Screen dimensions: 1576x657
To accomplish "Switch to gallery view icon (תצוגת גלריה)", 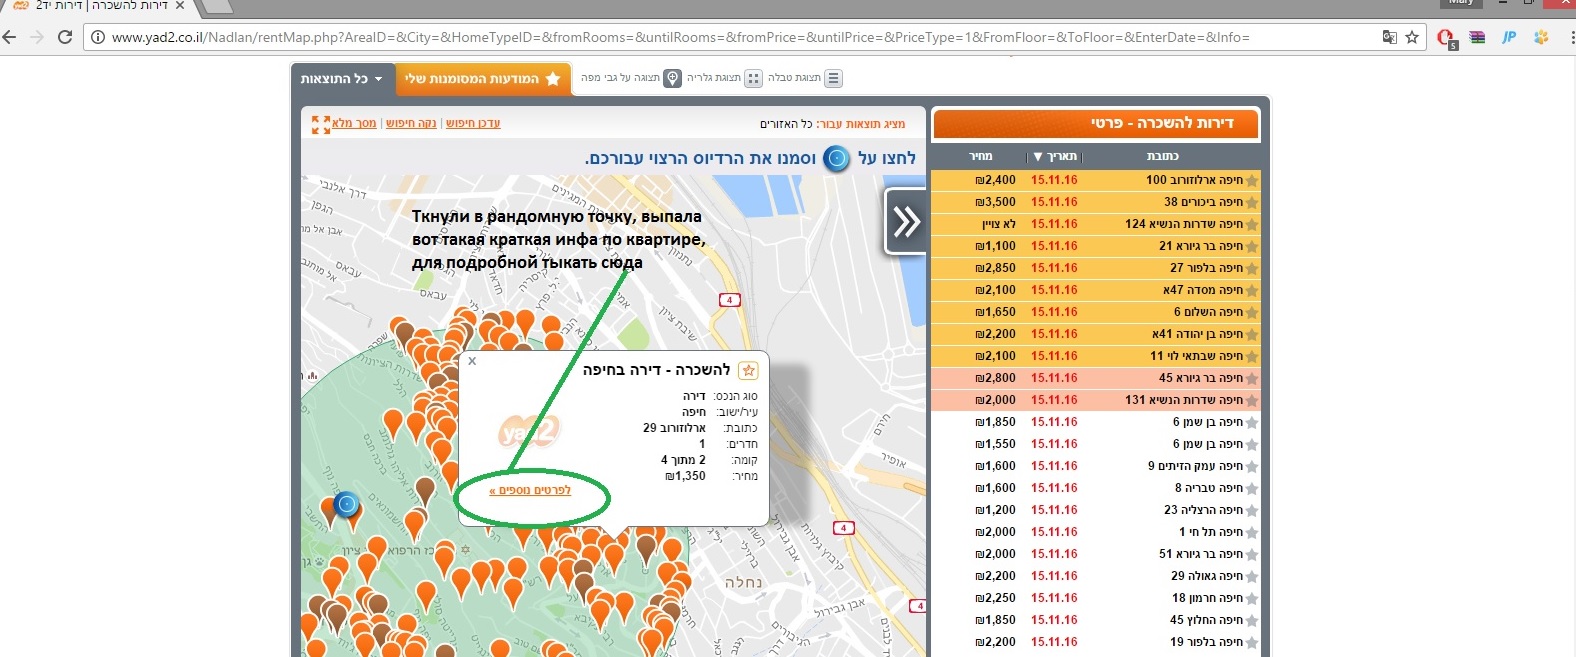I will click(x=753, y=78).
